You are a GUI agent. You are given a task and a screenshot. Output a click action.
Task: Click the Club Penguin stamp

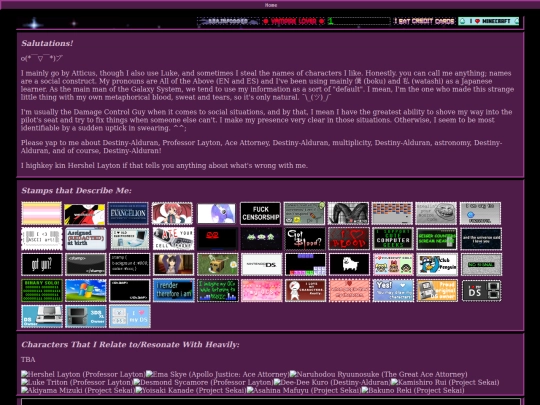point(437,264)
